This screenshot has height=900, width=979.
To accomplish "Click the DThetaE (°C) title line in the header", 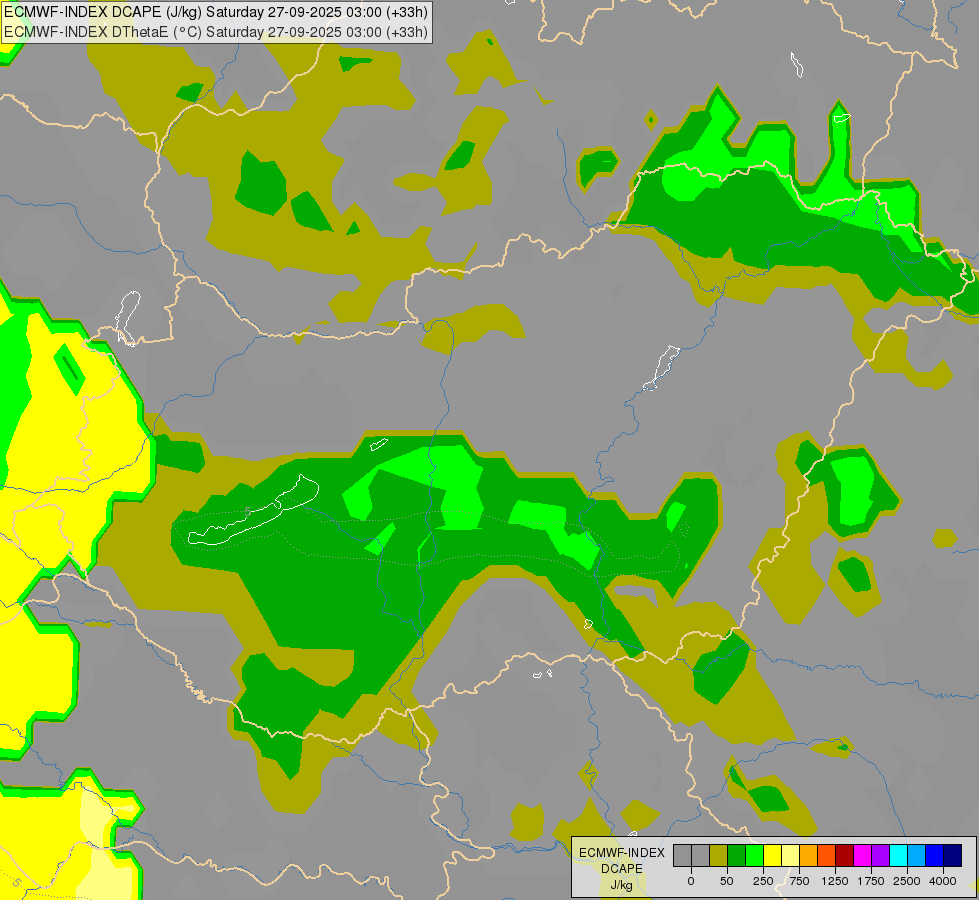I will coord(215,31).
